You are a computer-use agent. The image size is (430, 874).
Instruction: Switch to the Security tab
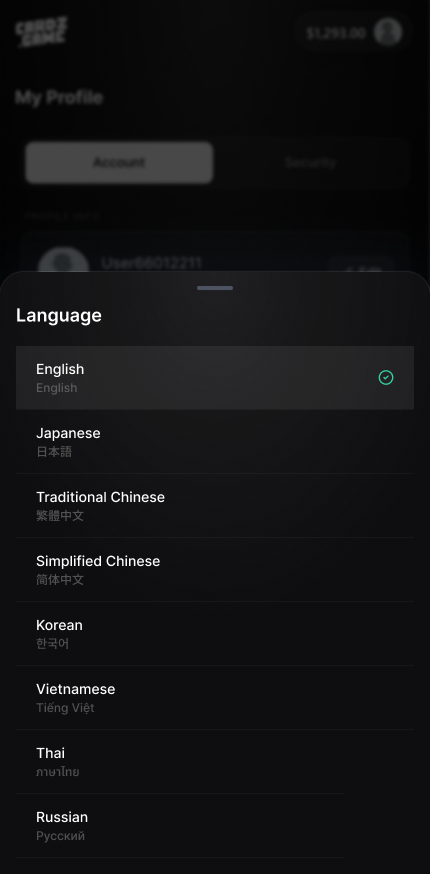tap(310, 162)
